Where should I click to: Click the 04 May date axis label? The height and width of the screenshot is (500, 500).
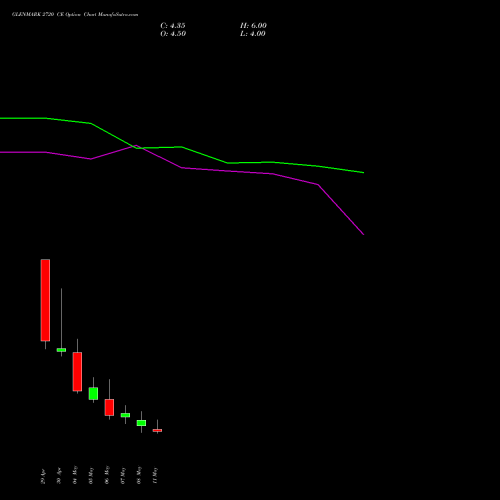75,475
